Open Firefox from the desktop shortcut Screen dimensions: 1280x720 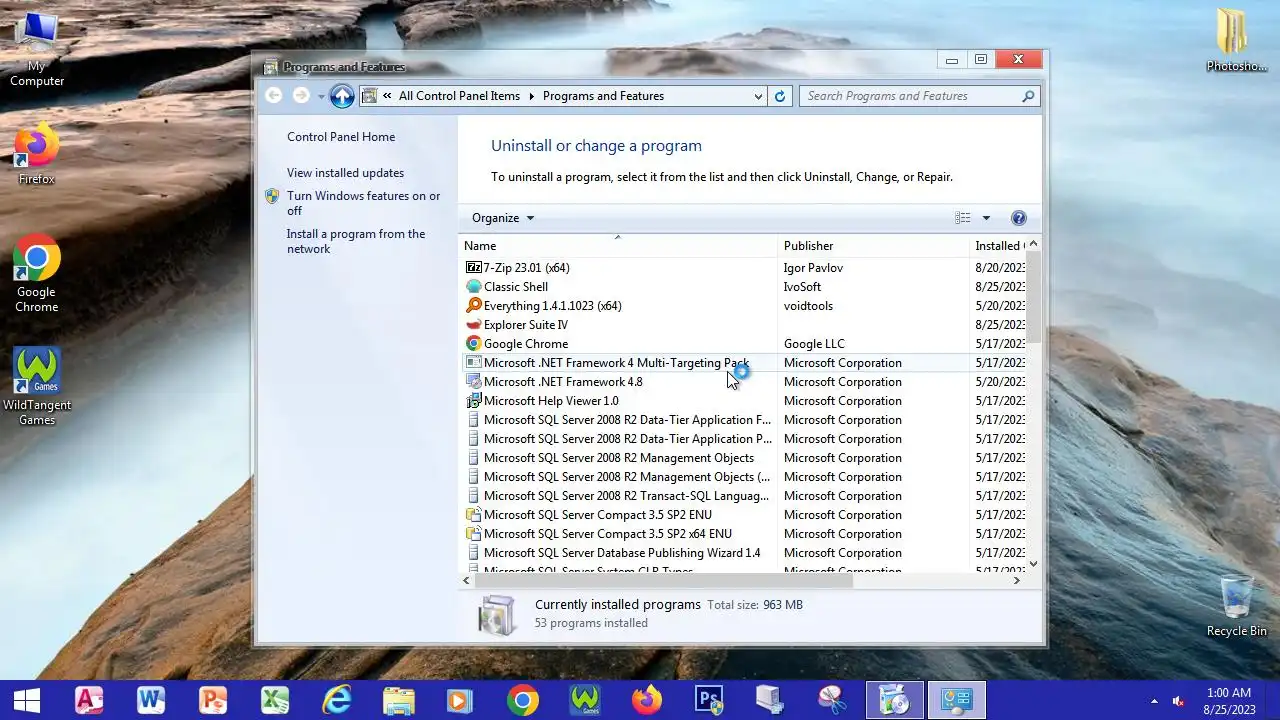(37, 155)
